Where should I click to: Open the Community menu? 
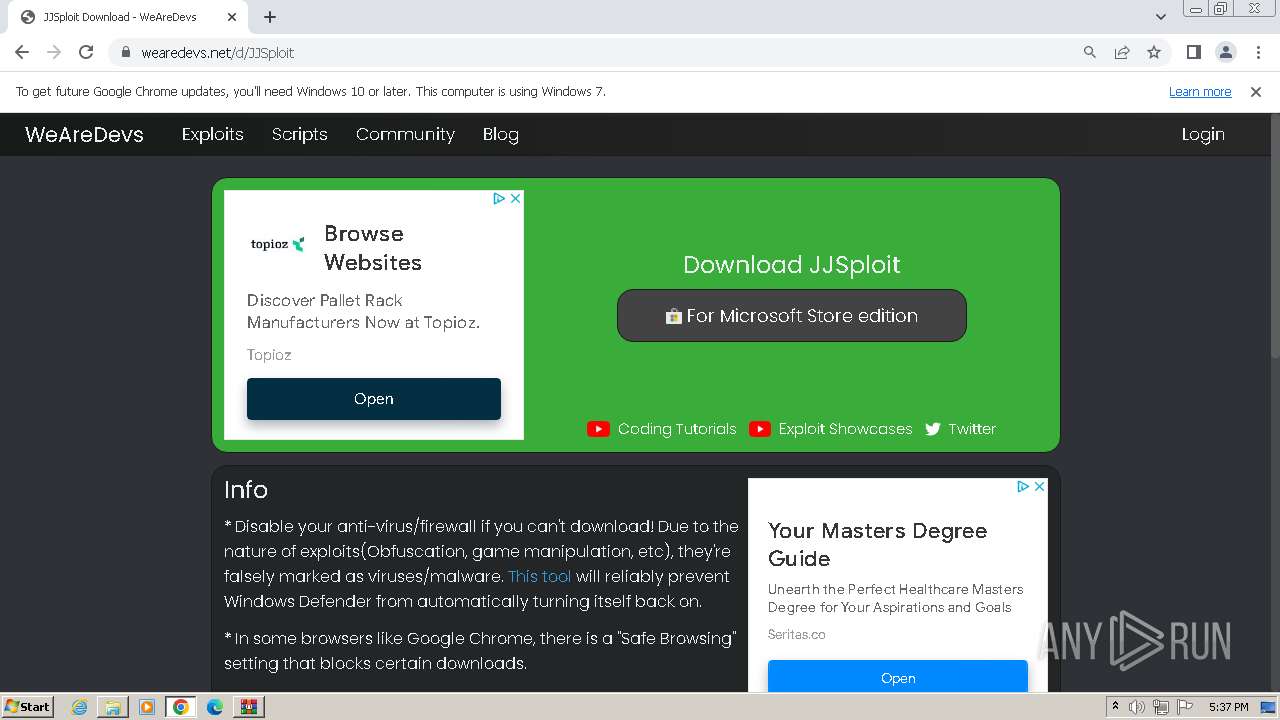(x=405, y=134)
